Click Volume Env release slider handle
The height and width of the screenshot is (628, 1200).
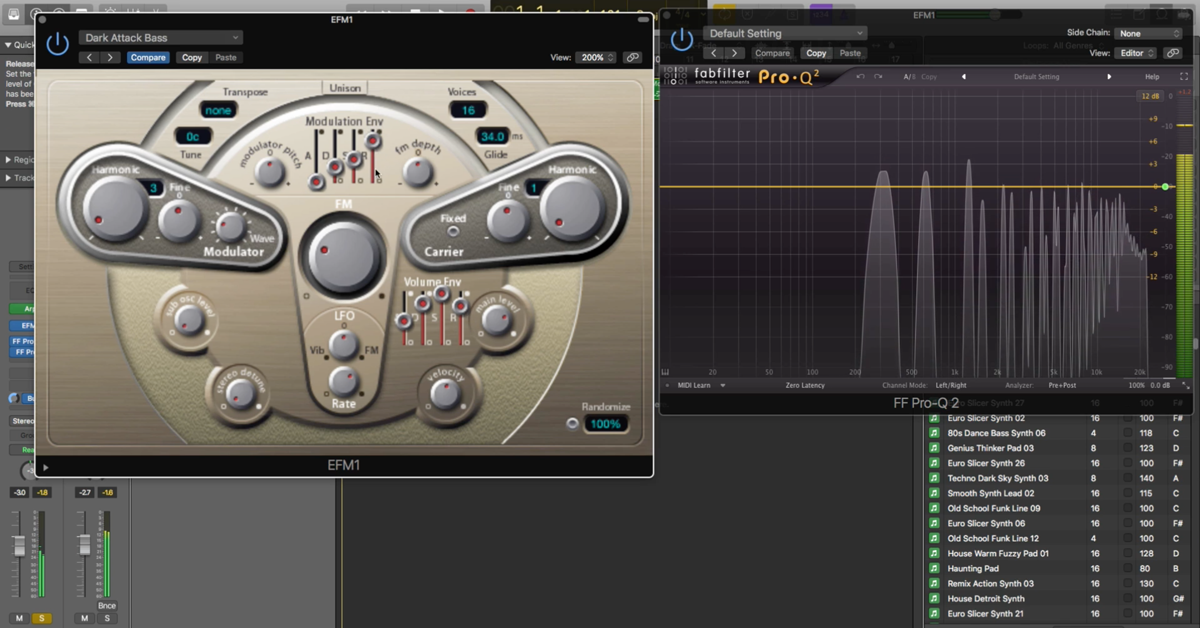coord(460,305)
